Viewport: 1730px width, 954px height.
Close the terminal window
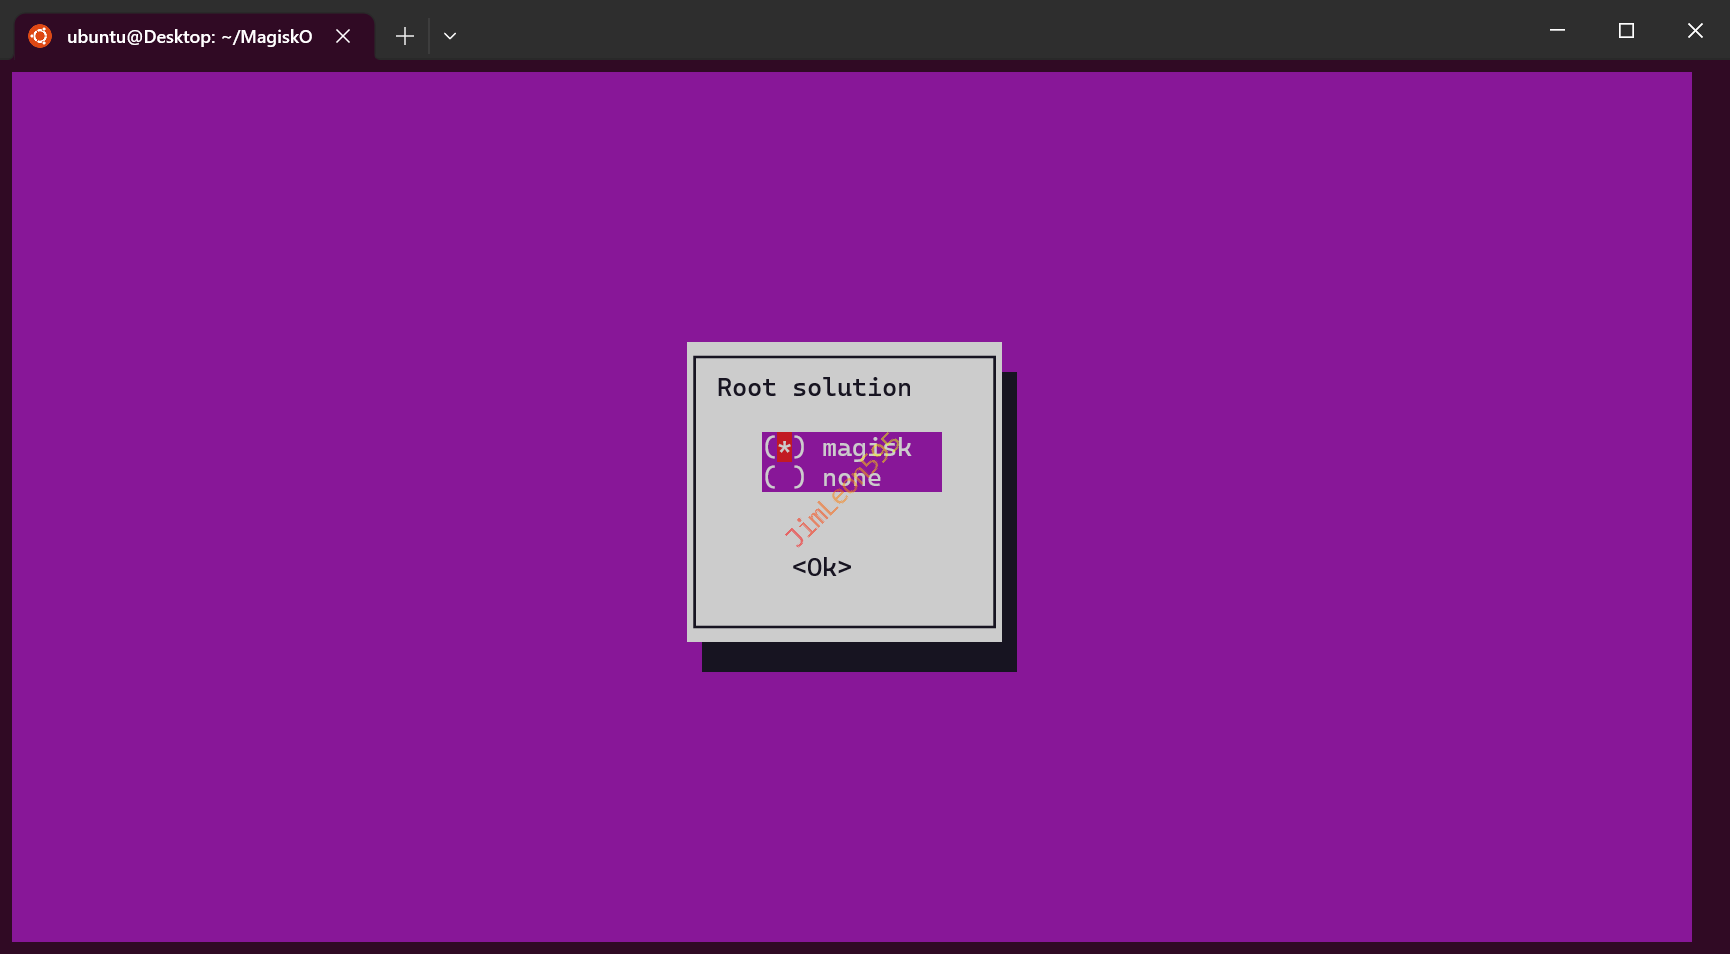pyautogui.click(x=1695, y=30)
